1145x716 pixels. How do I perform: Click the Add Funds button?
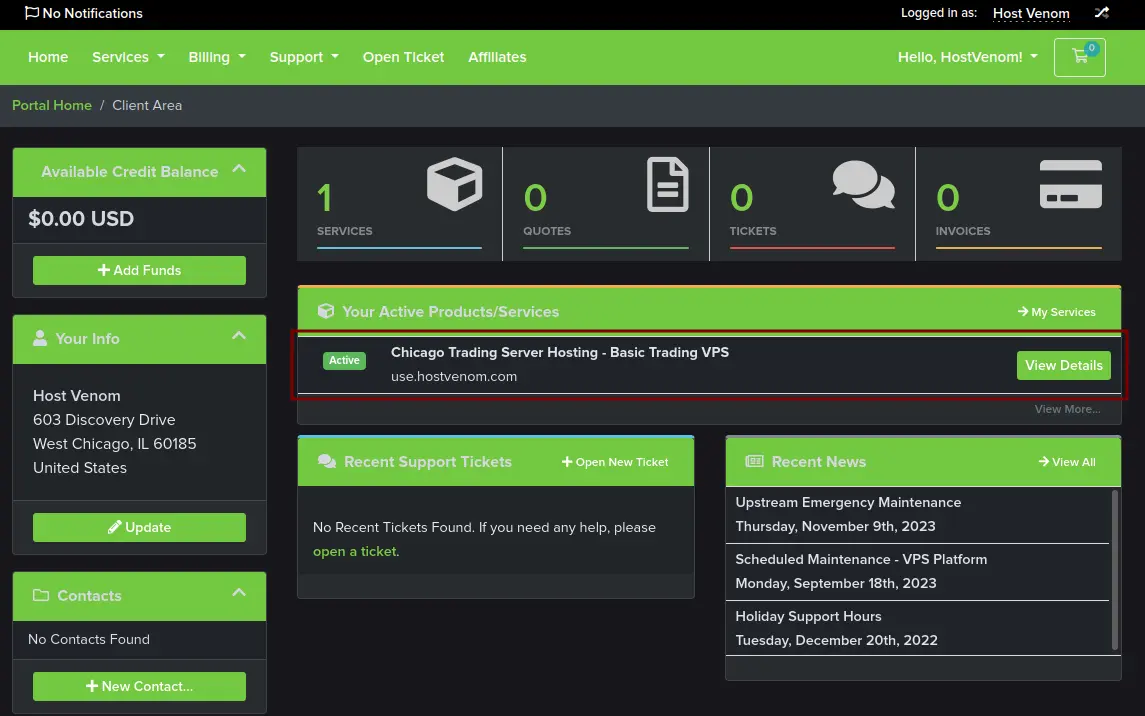coord(139,270)
